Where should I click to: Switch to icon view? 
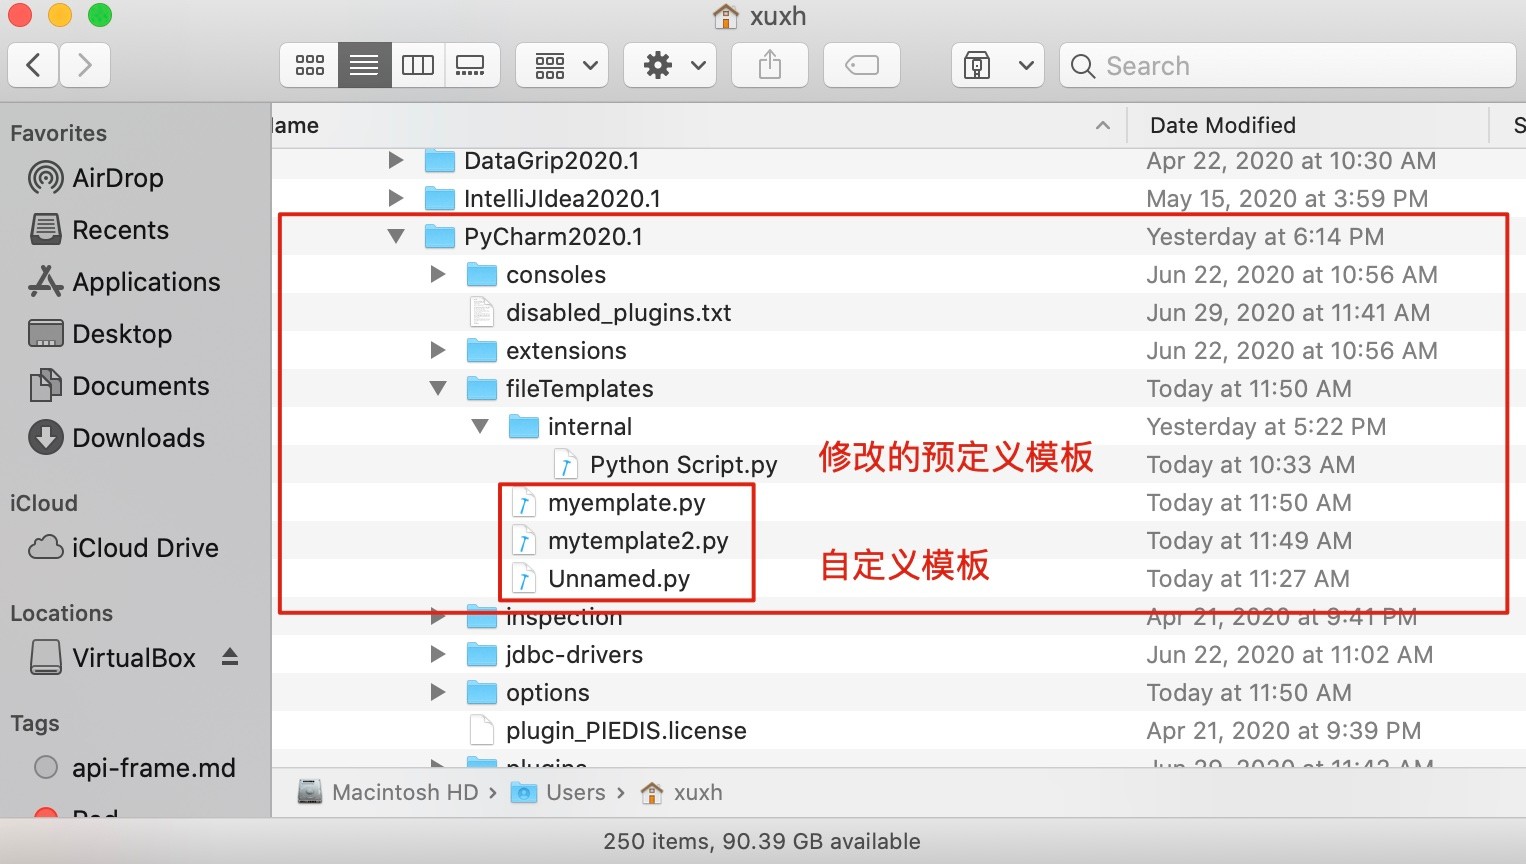pyautogui.click(x=310, y=66)
